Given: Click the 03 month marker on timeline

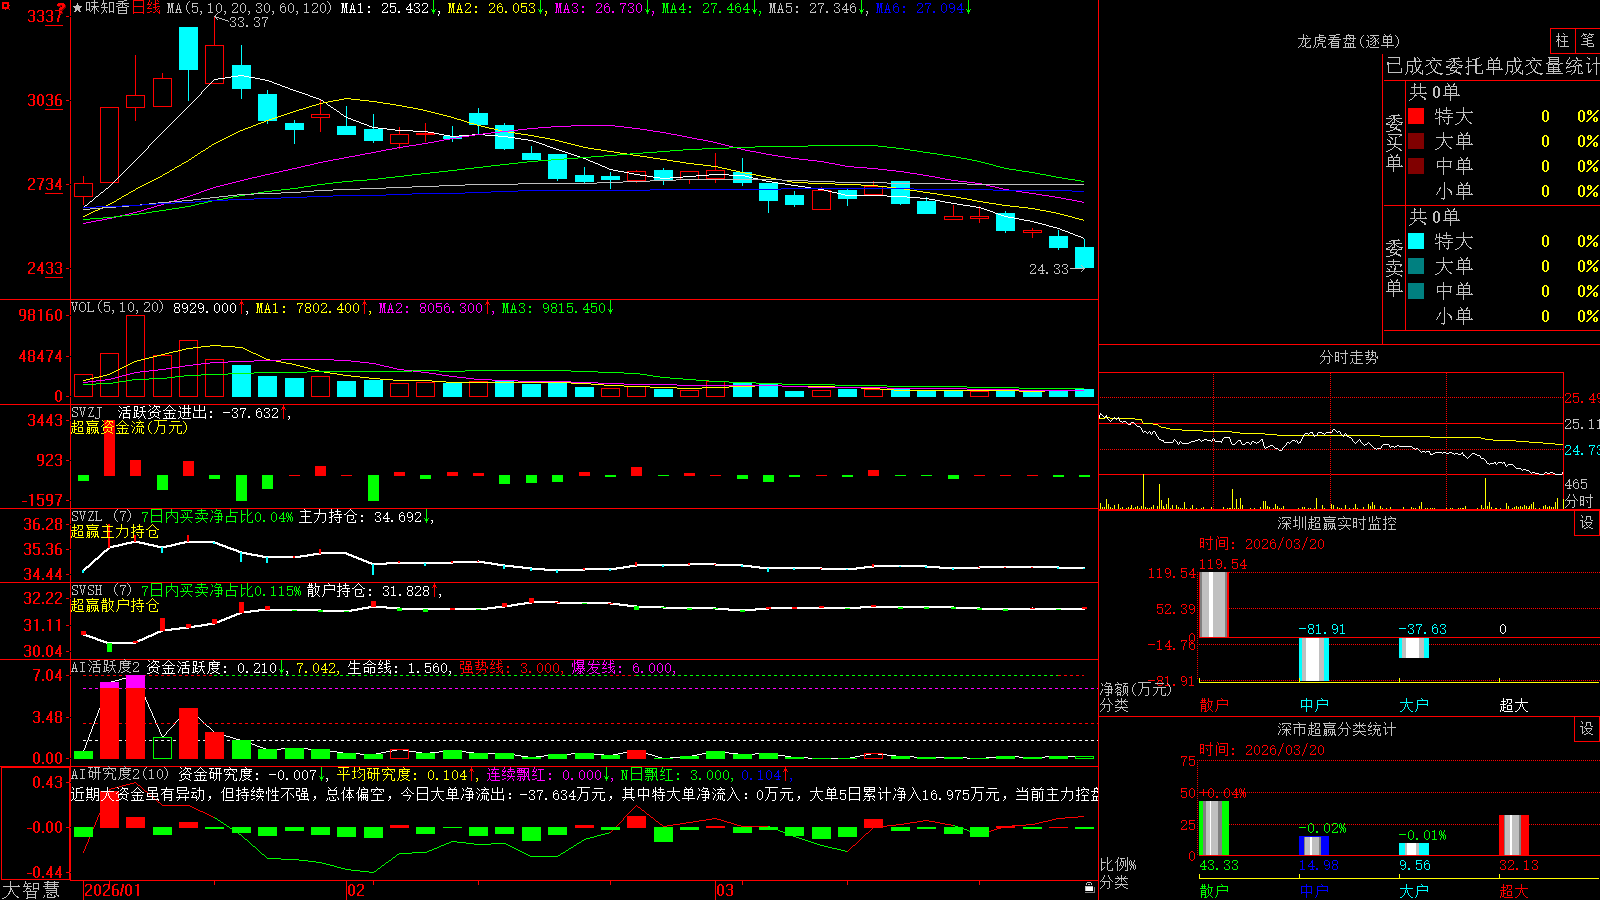Looking at the screenshot, I should pyautogui.click(x=725, y=890).
